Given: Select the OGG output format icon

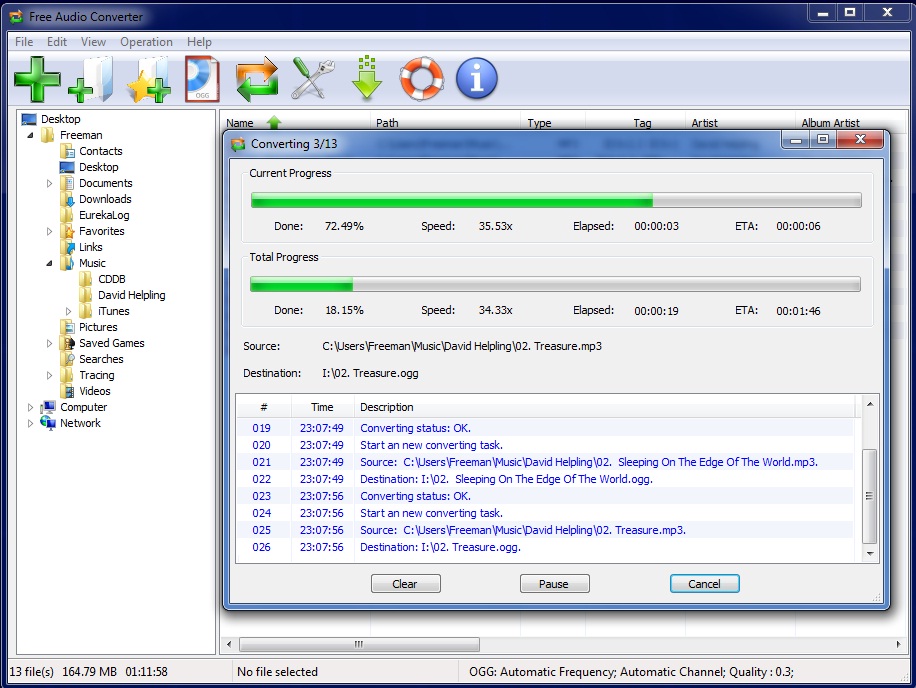Looking at the screenshot, I should (x=203, y=79).
